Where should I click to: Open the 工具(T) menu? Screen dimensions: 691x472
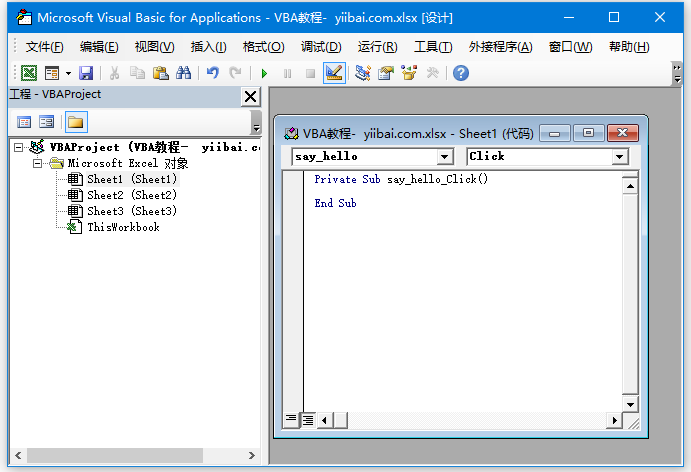coord(433,47)
